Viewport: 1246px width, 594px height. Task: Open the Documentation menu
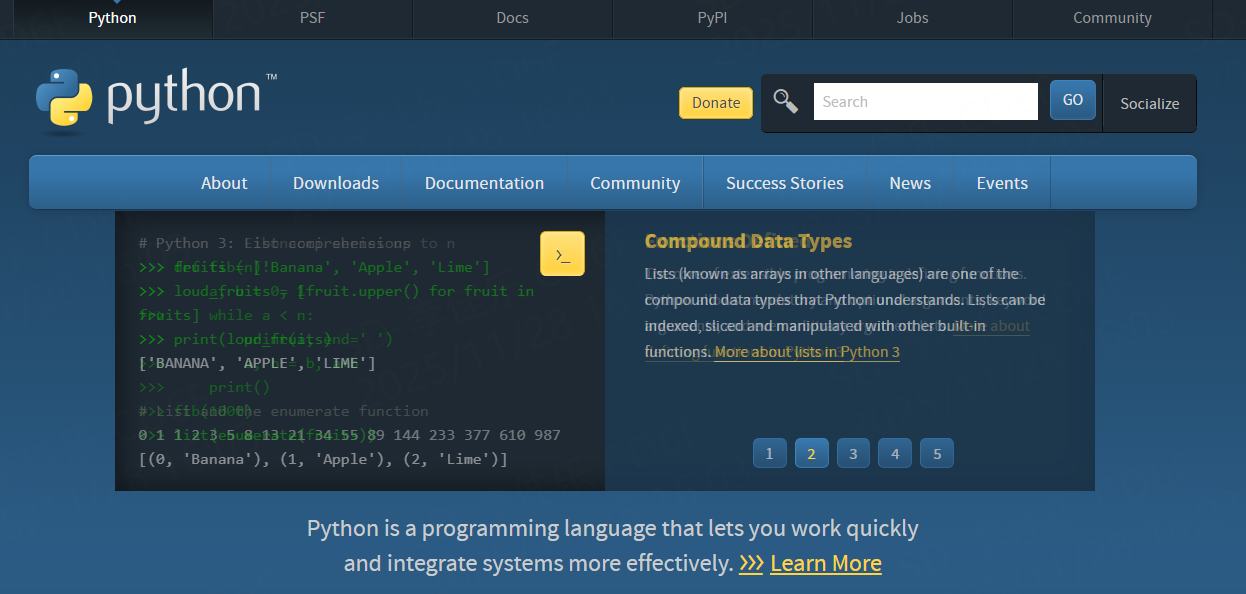pos(484,182)
